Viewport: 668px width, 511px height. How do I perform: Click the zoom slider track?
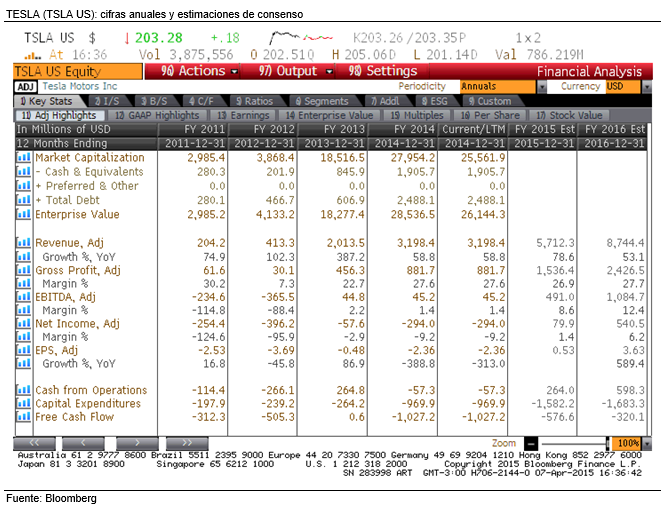(x=572, y=442)
